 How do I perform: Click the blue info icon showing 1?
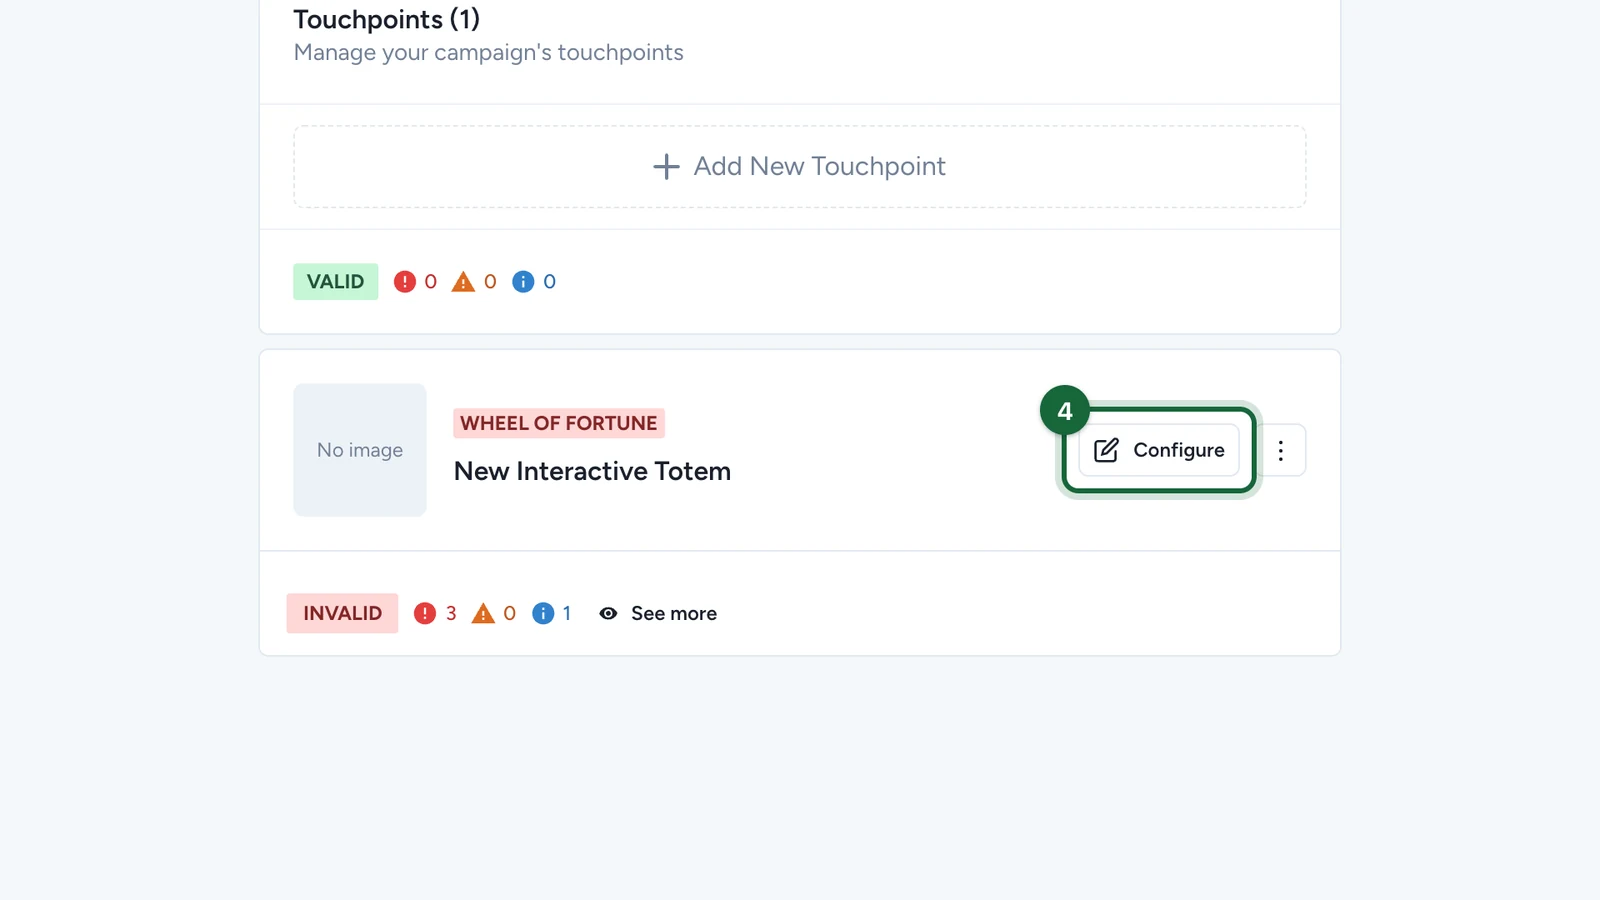543,613
